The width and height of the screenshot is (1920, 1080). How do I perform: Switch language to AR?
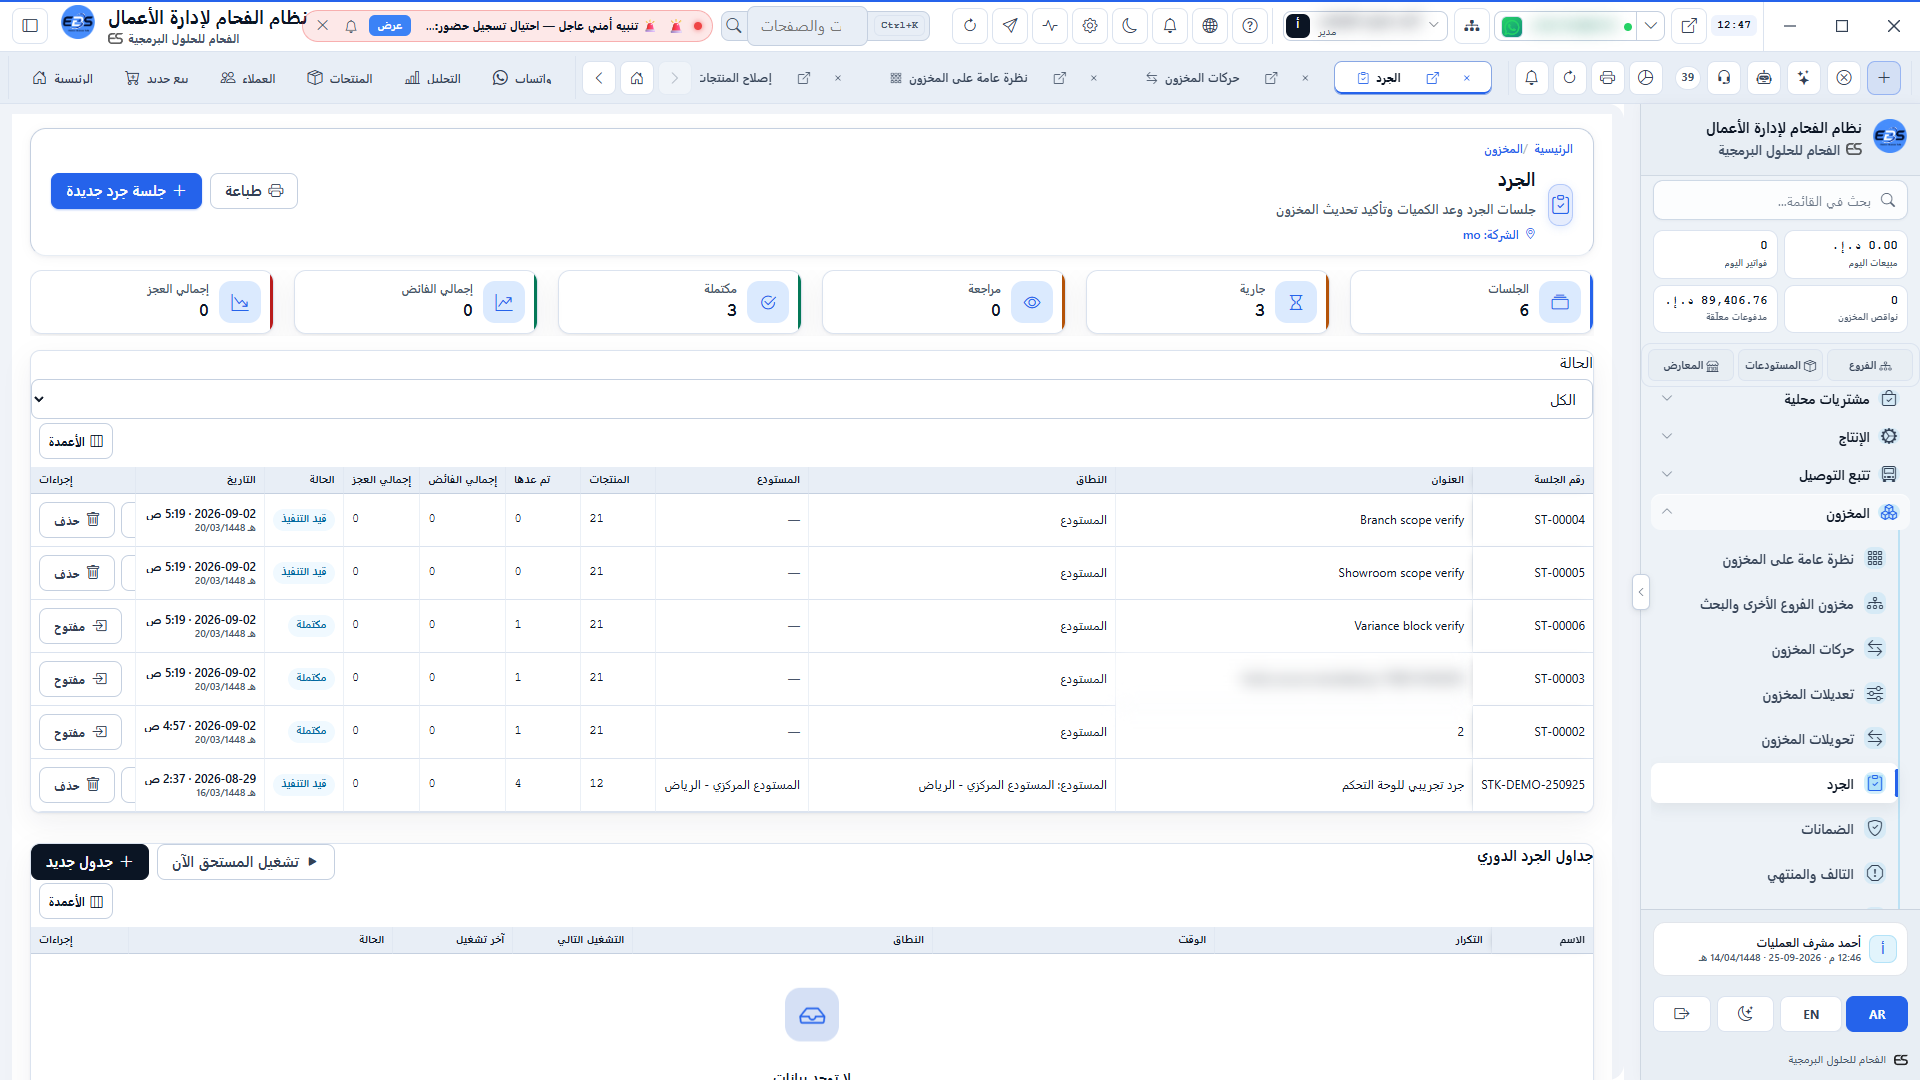click(1877, 1014)
